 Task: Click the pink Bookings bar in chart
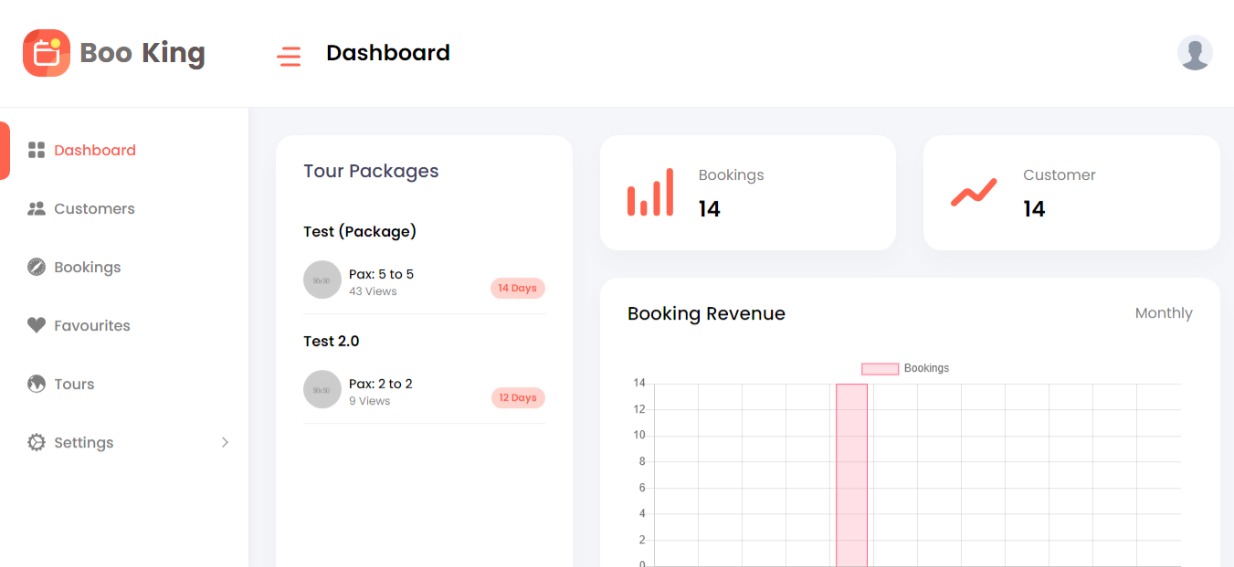pyautogui.click(x=851, y=475)
